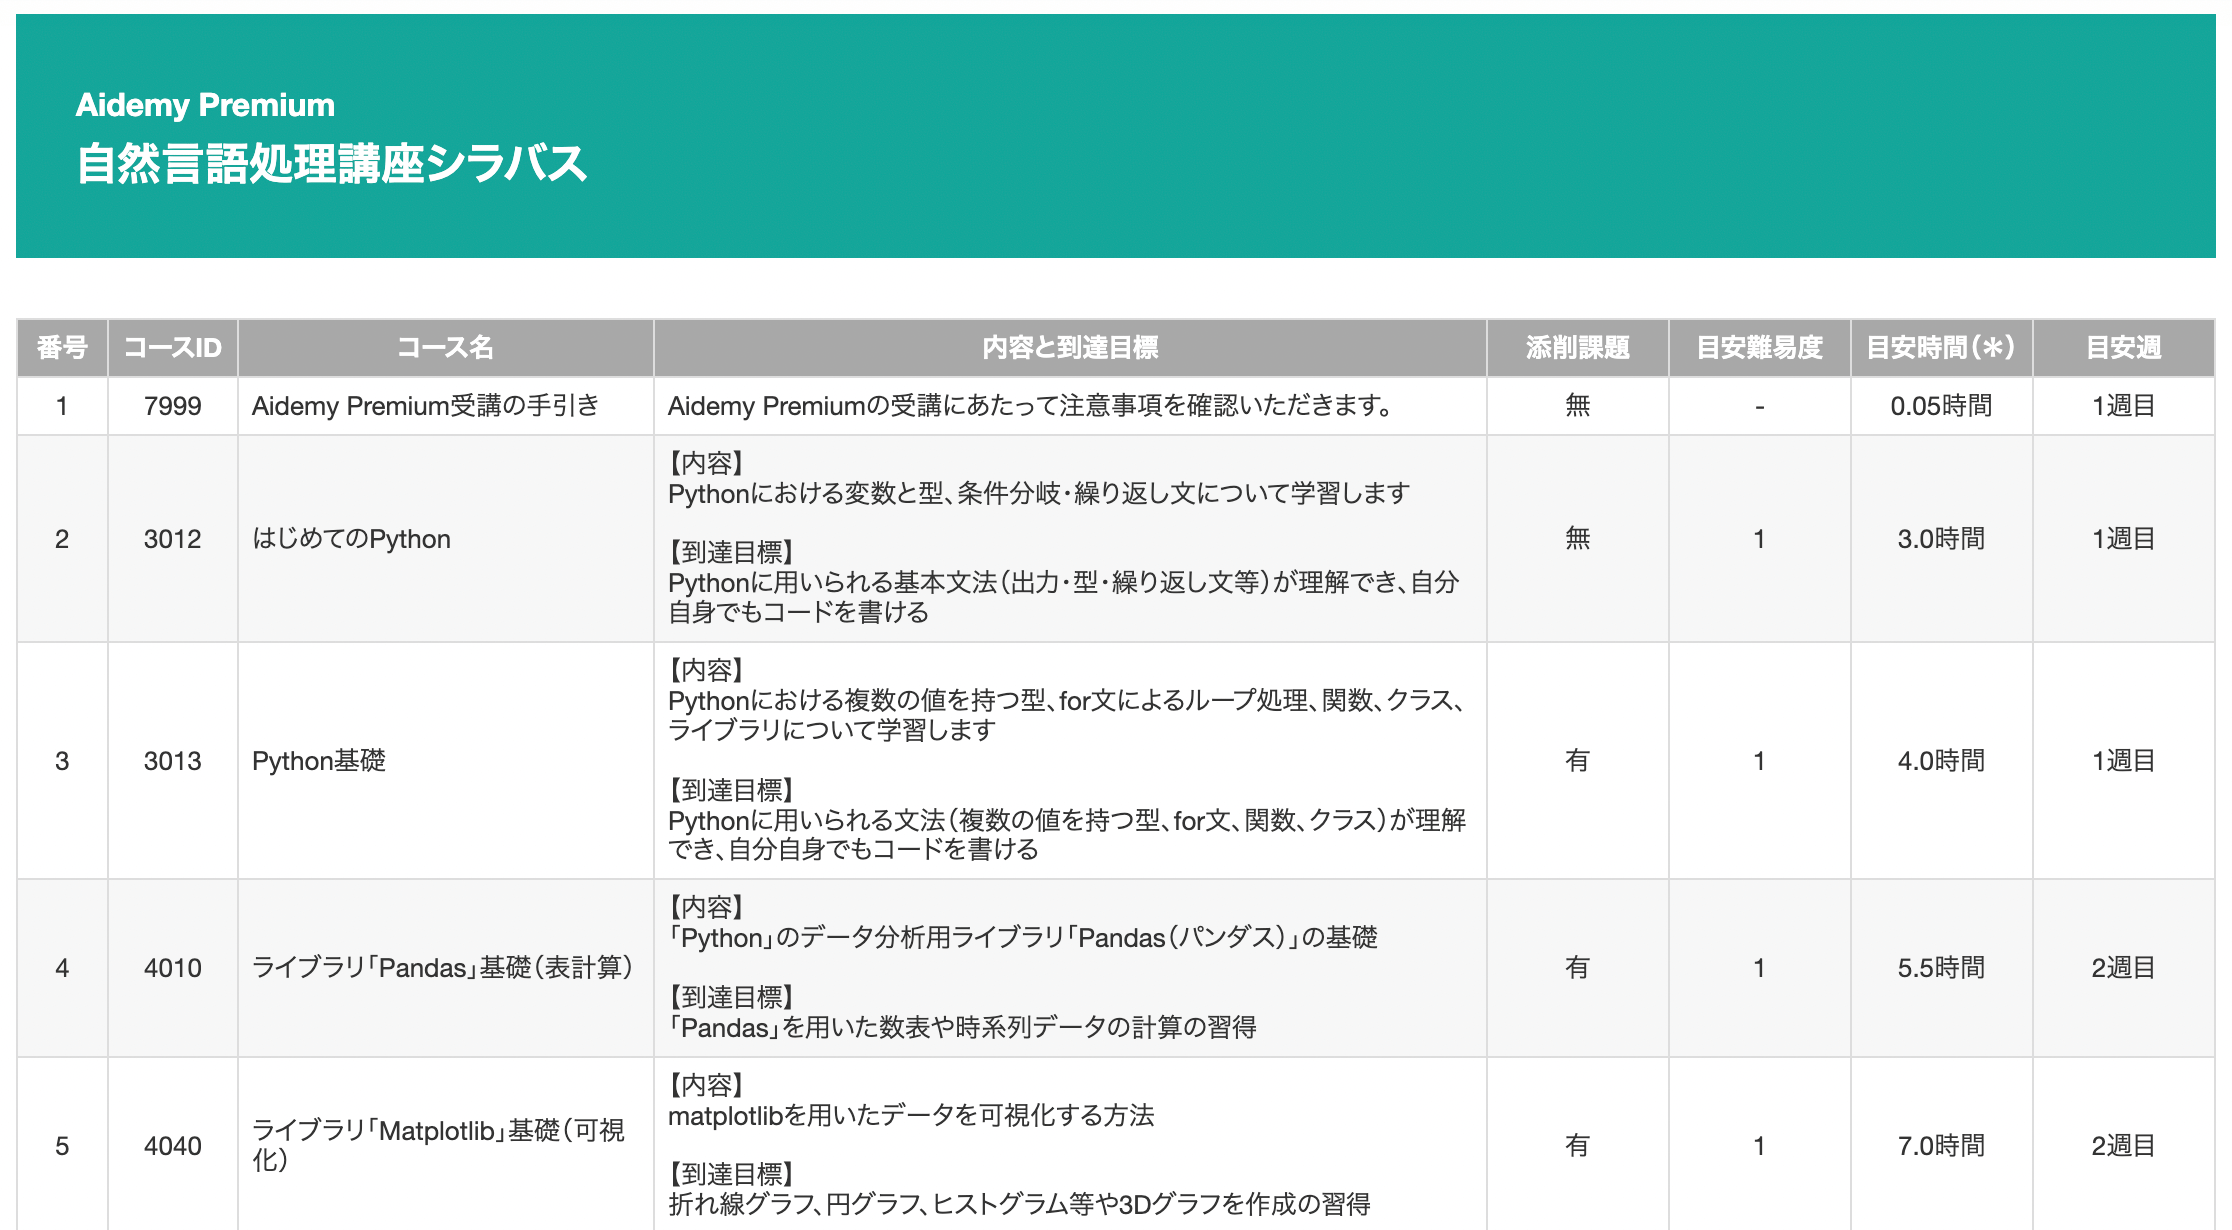2232x1230 pixels.
Task: Click the 内容と到達目標 column header
Action: 1070,348
